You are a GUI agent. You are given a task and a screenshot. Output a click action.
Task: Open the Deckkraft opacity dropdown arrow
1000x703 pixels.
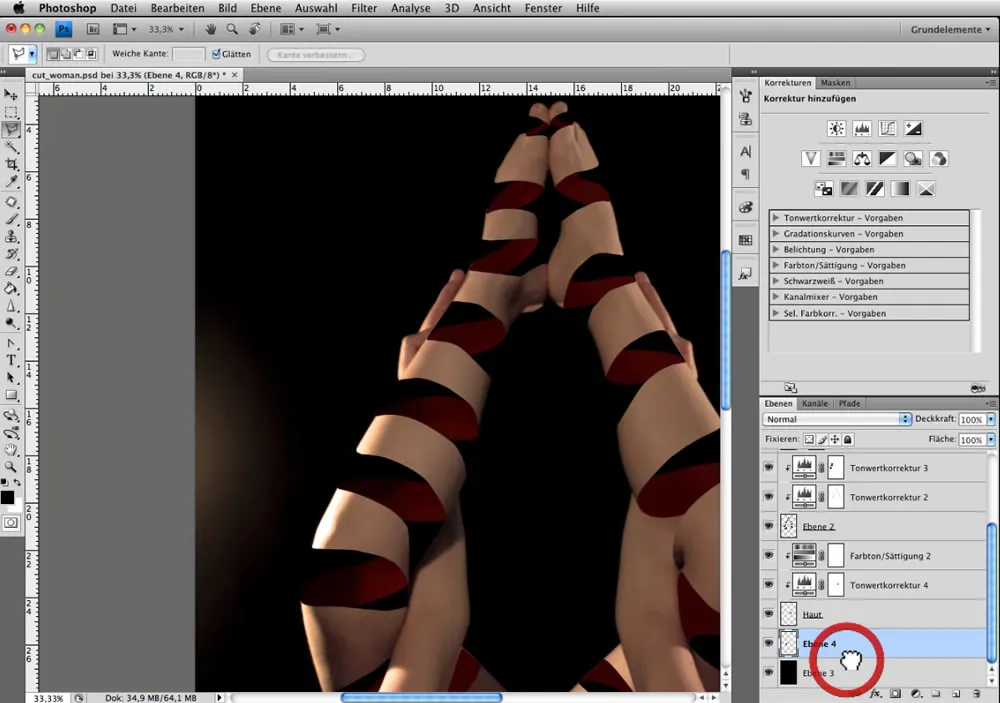coord(990,419)
